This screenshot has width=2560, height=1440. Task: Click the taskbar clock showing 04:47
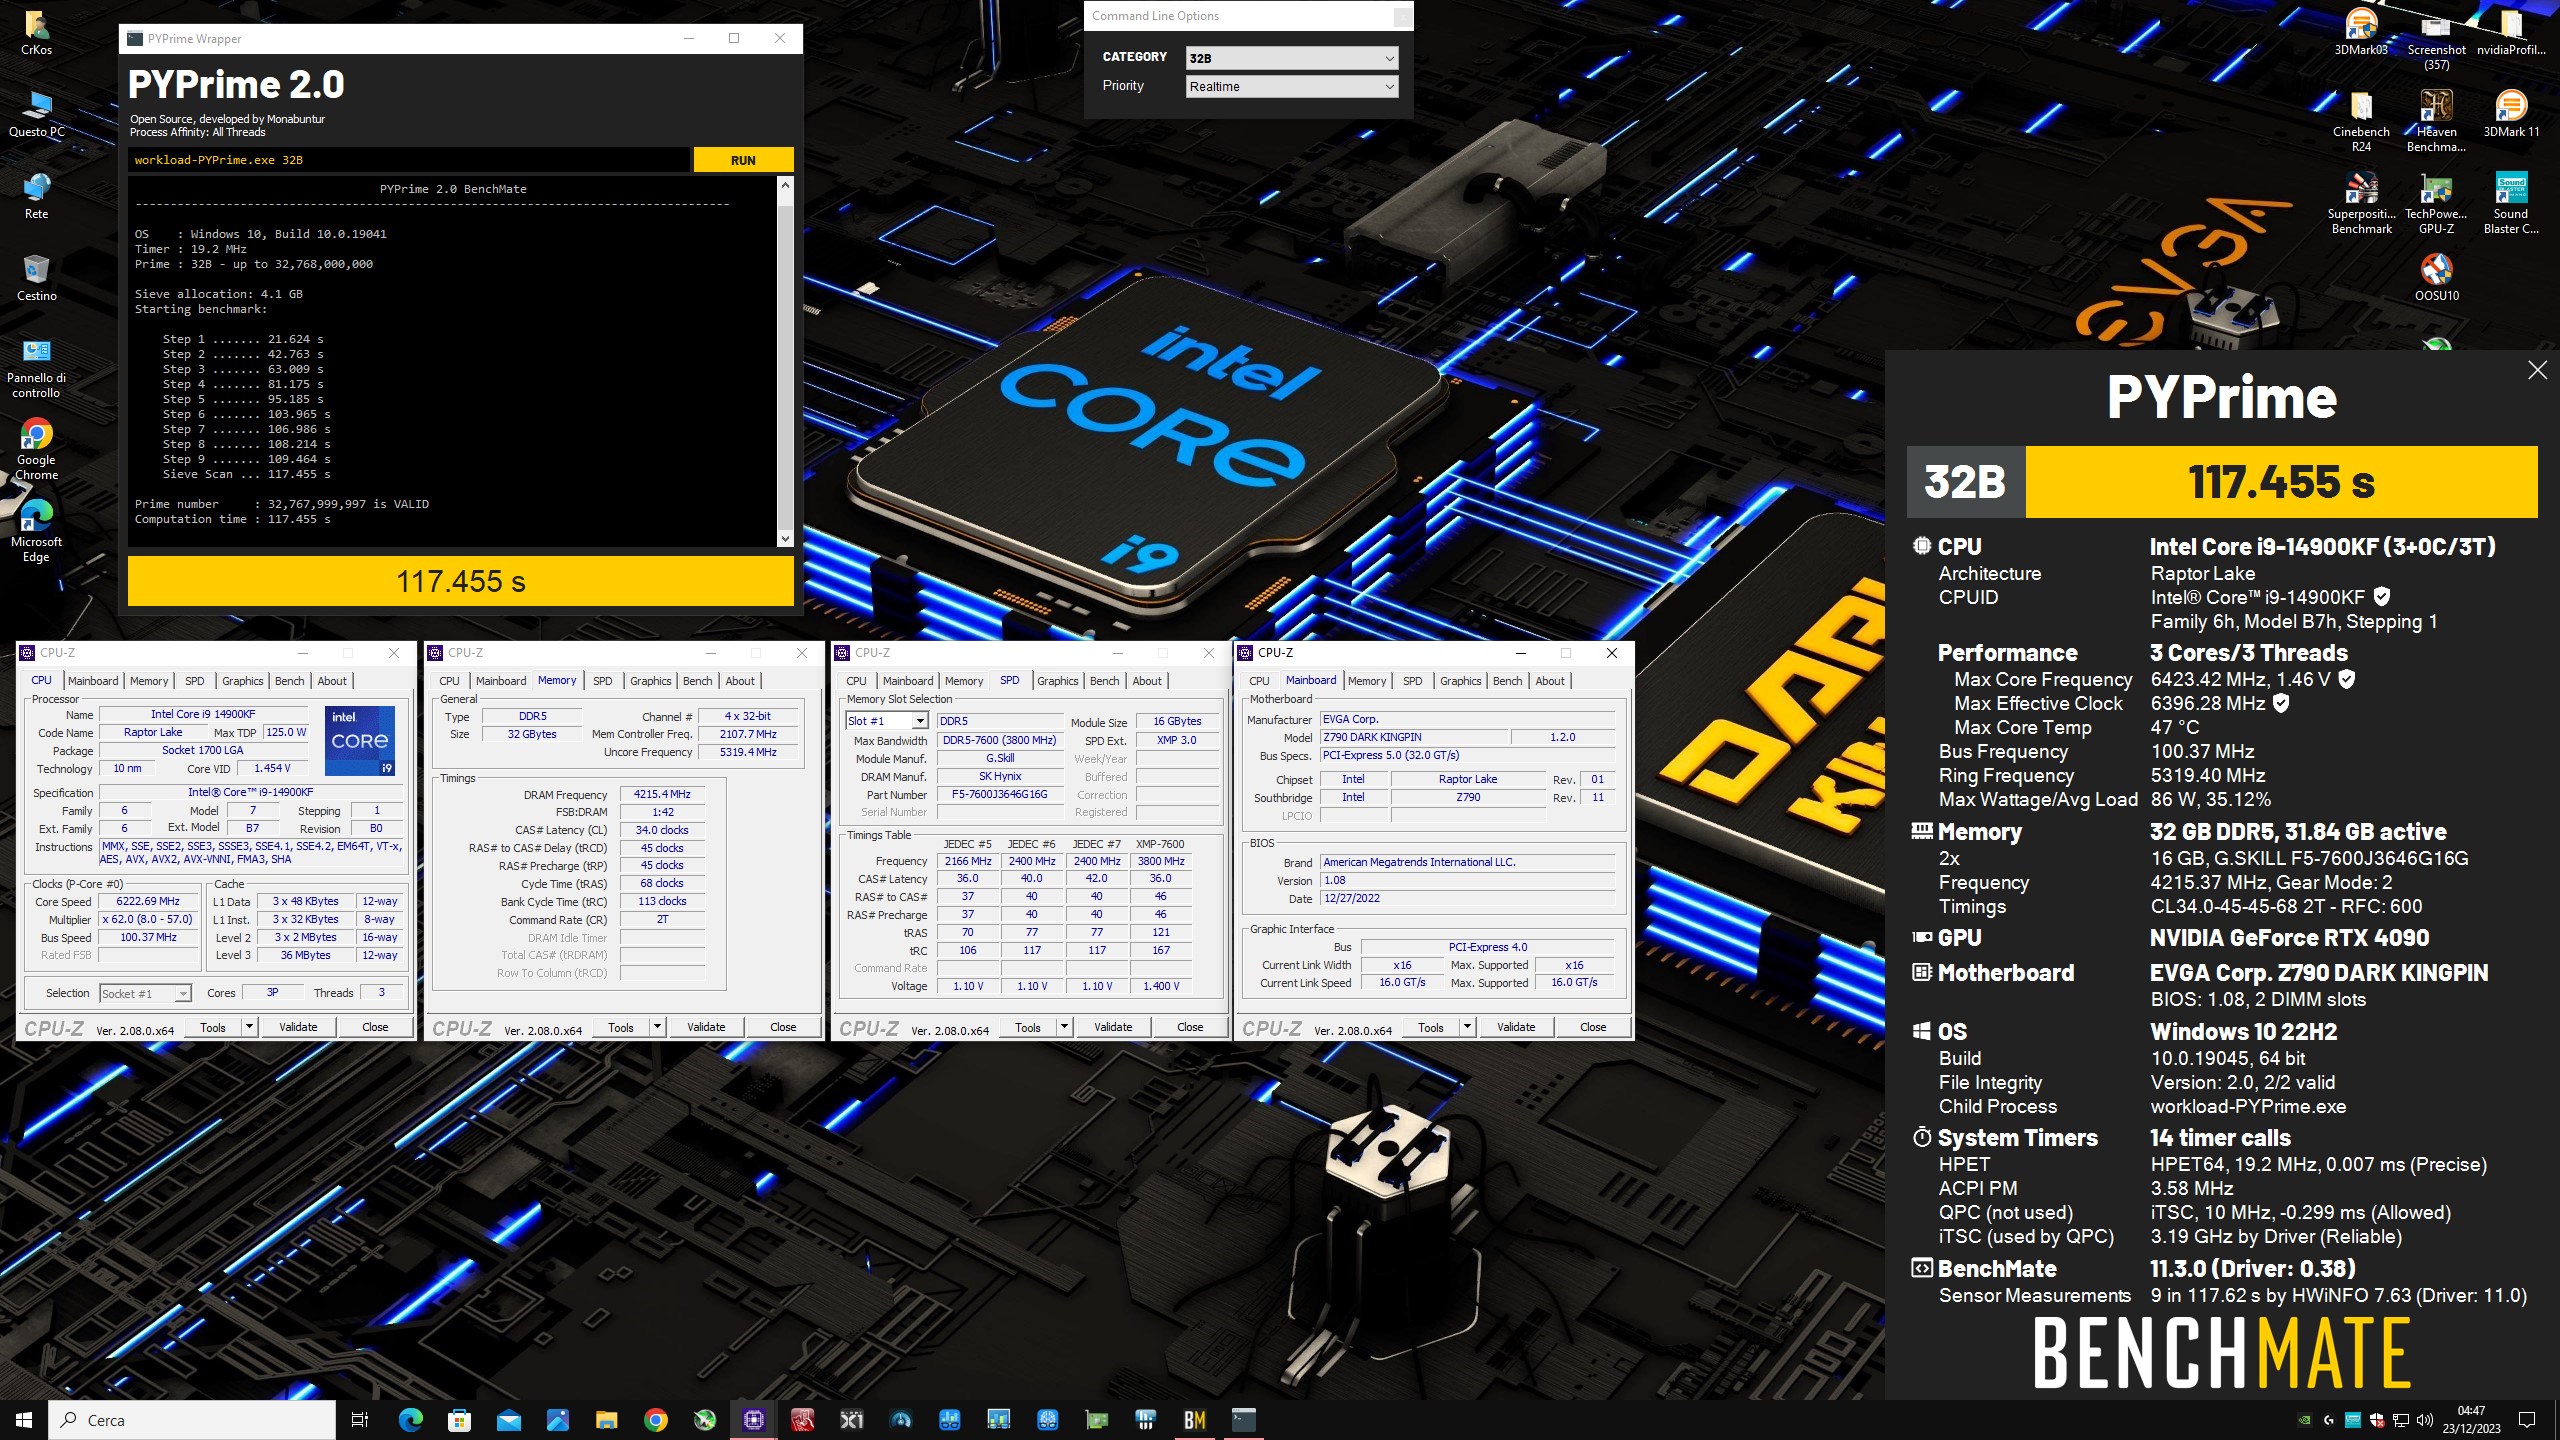(x=2470, y=1420)
